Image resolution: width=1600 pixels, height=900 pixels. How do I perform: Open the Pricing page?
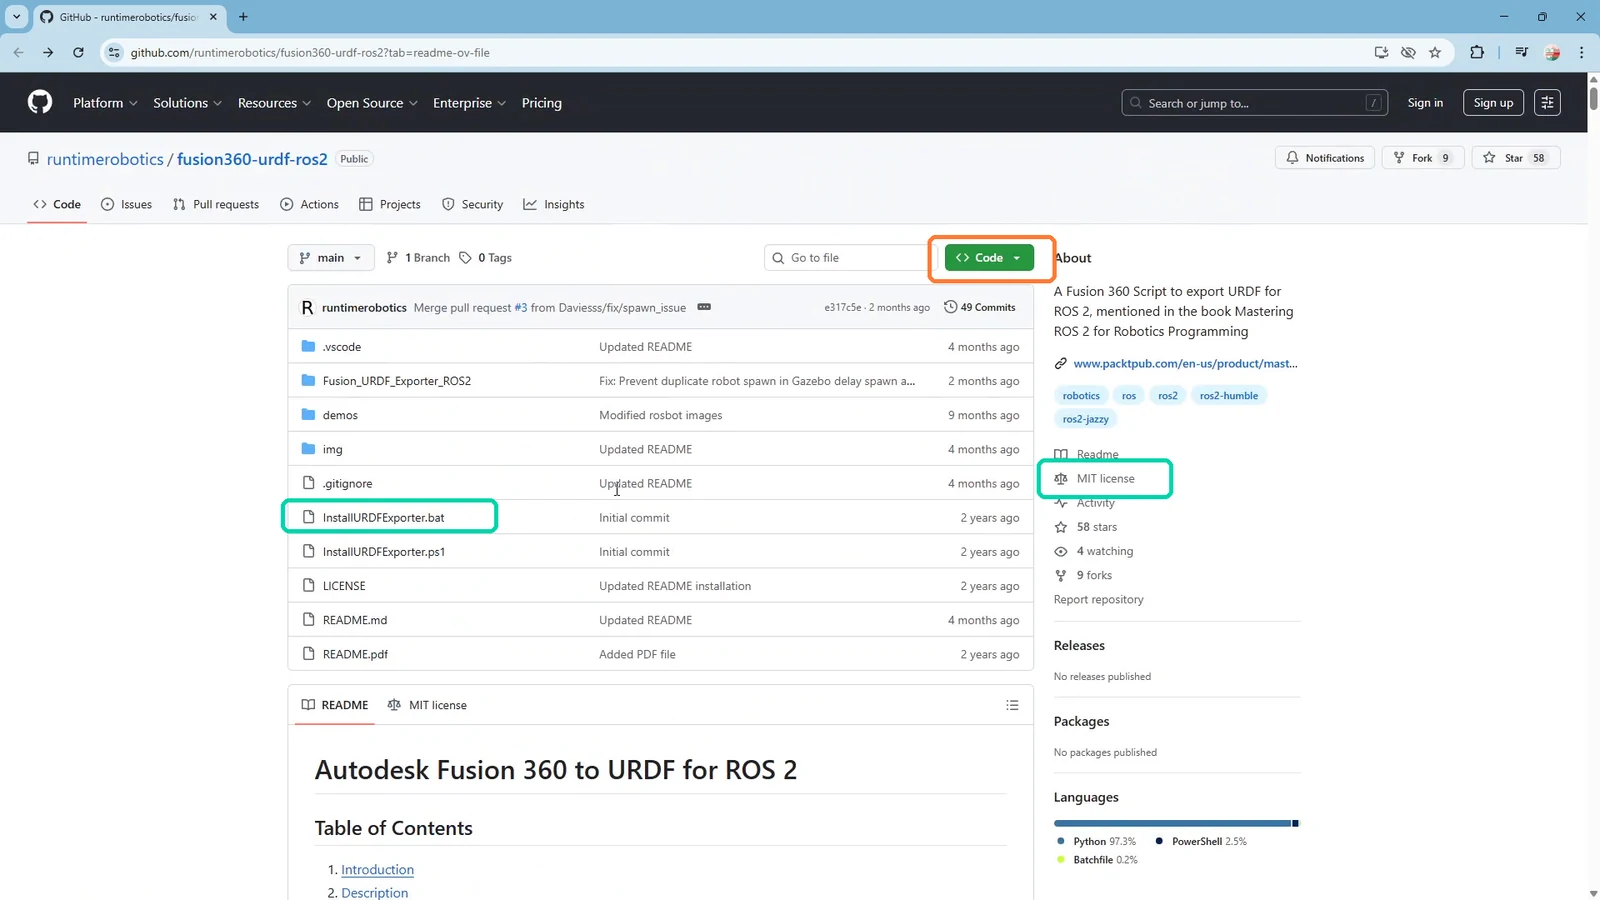click(541, 103)
